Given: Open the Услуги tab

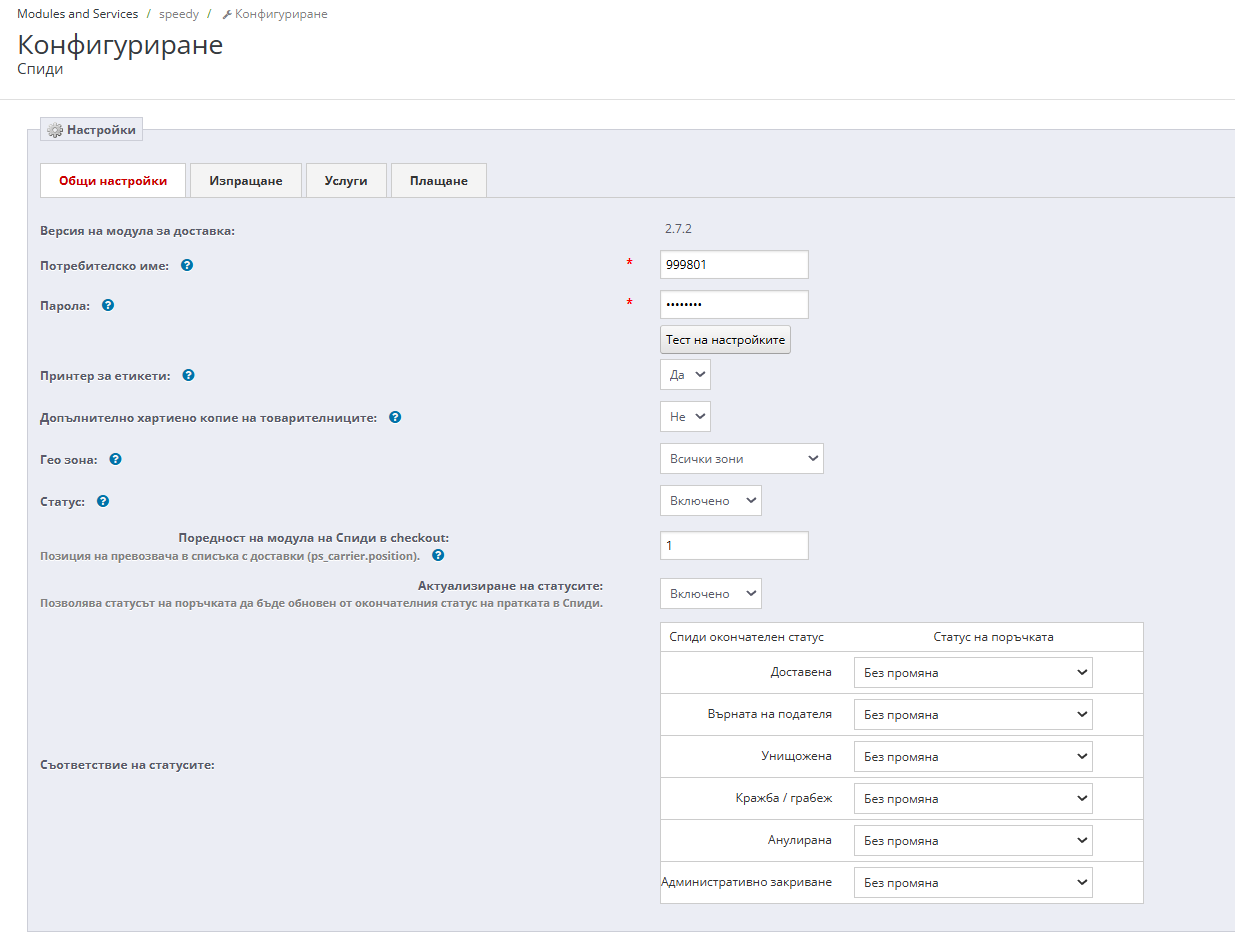Looking at the screenshot, I should coord(346,181).
